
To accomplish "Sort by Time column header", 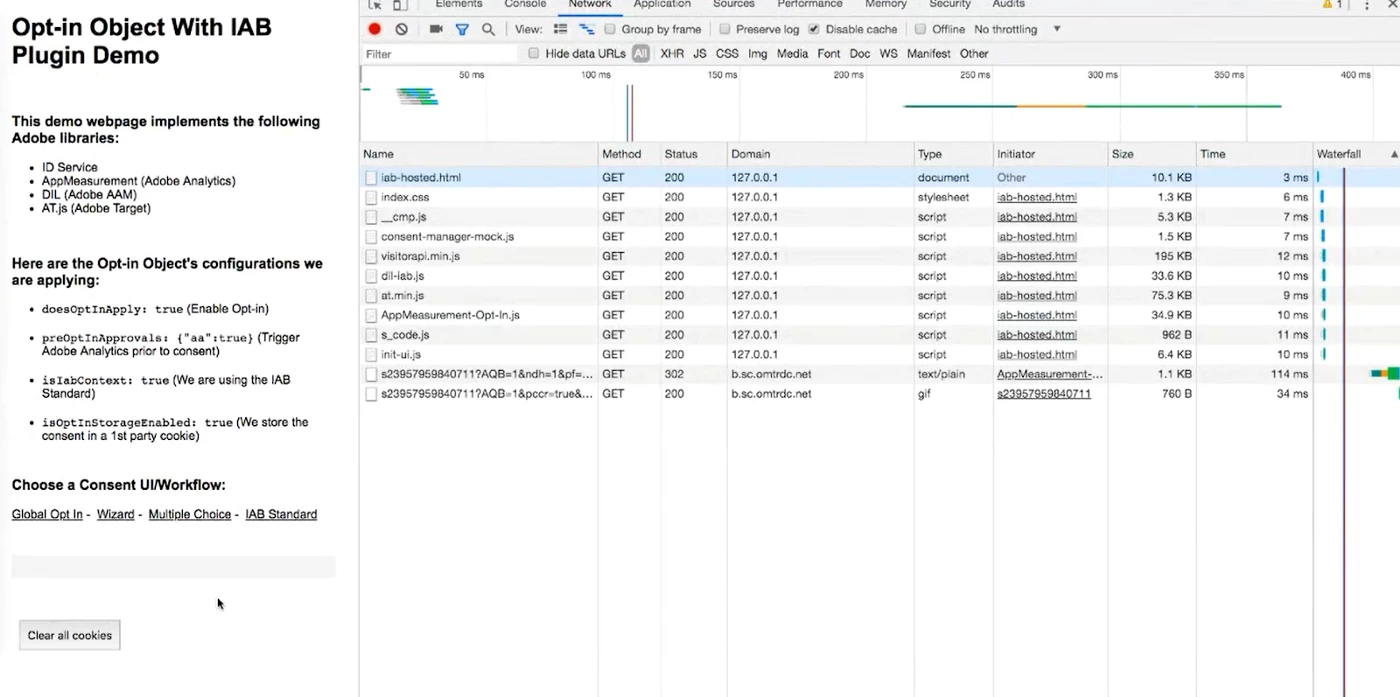I will [x=1254, y=155].
